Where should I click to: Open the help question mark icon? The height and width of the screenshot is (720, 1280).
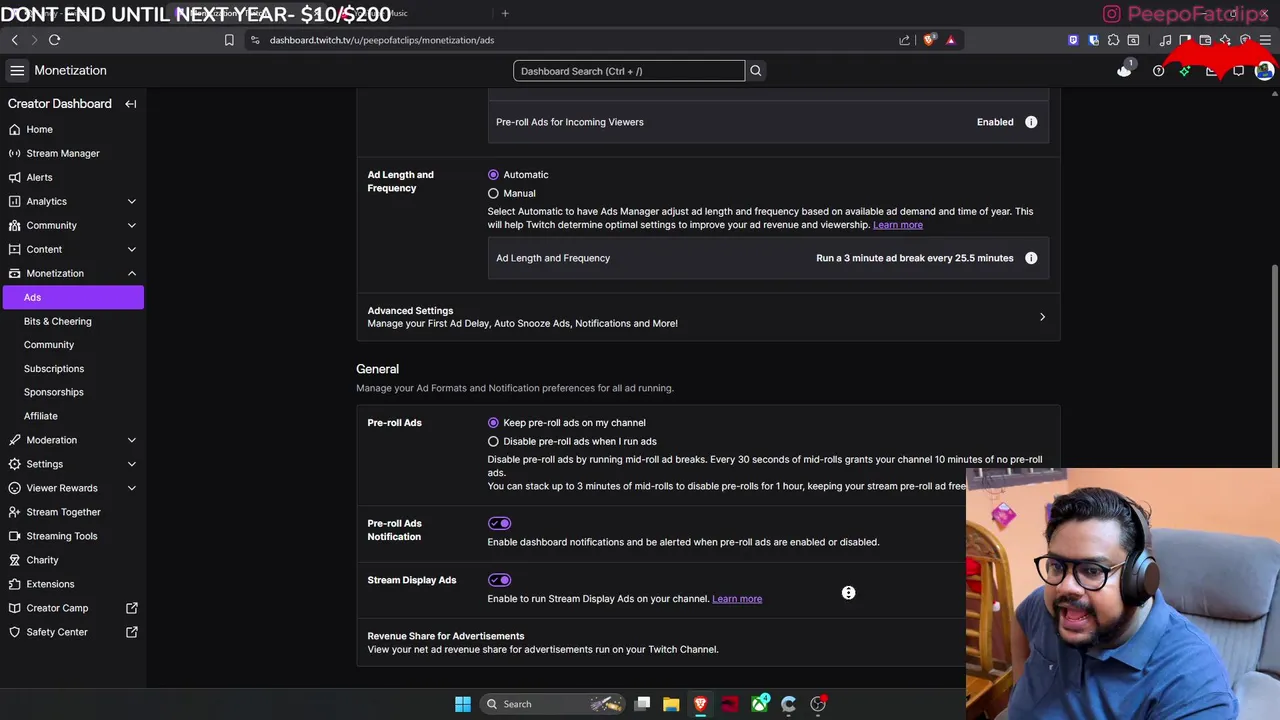pos(1158,70)
